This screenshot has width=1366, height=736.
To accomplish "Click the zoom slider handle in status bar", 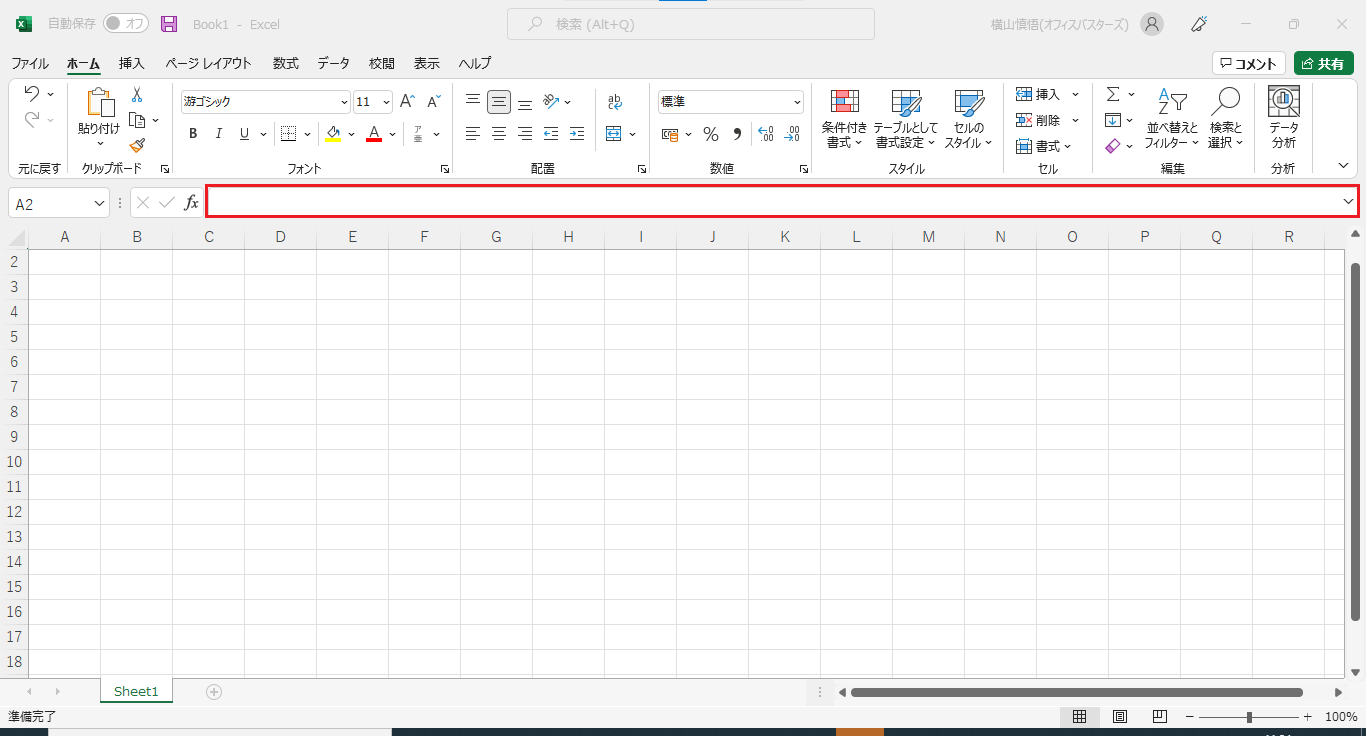I will [1249, 717].
